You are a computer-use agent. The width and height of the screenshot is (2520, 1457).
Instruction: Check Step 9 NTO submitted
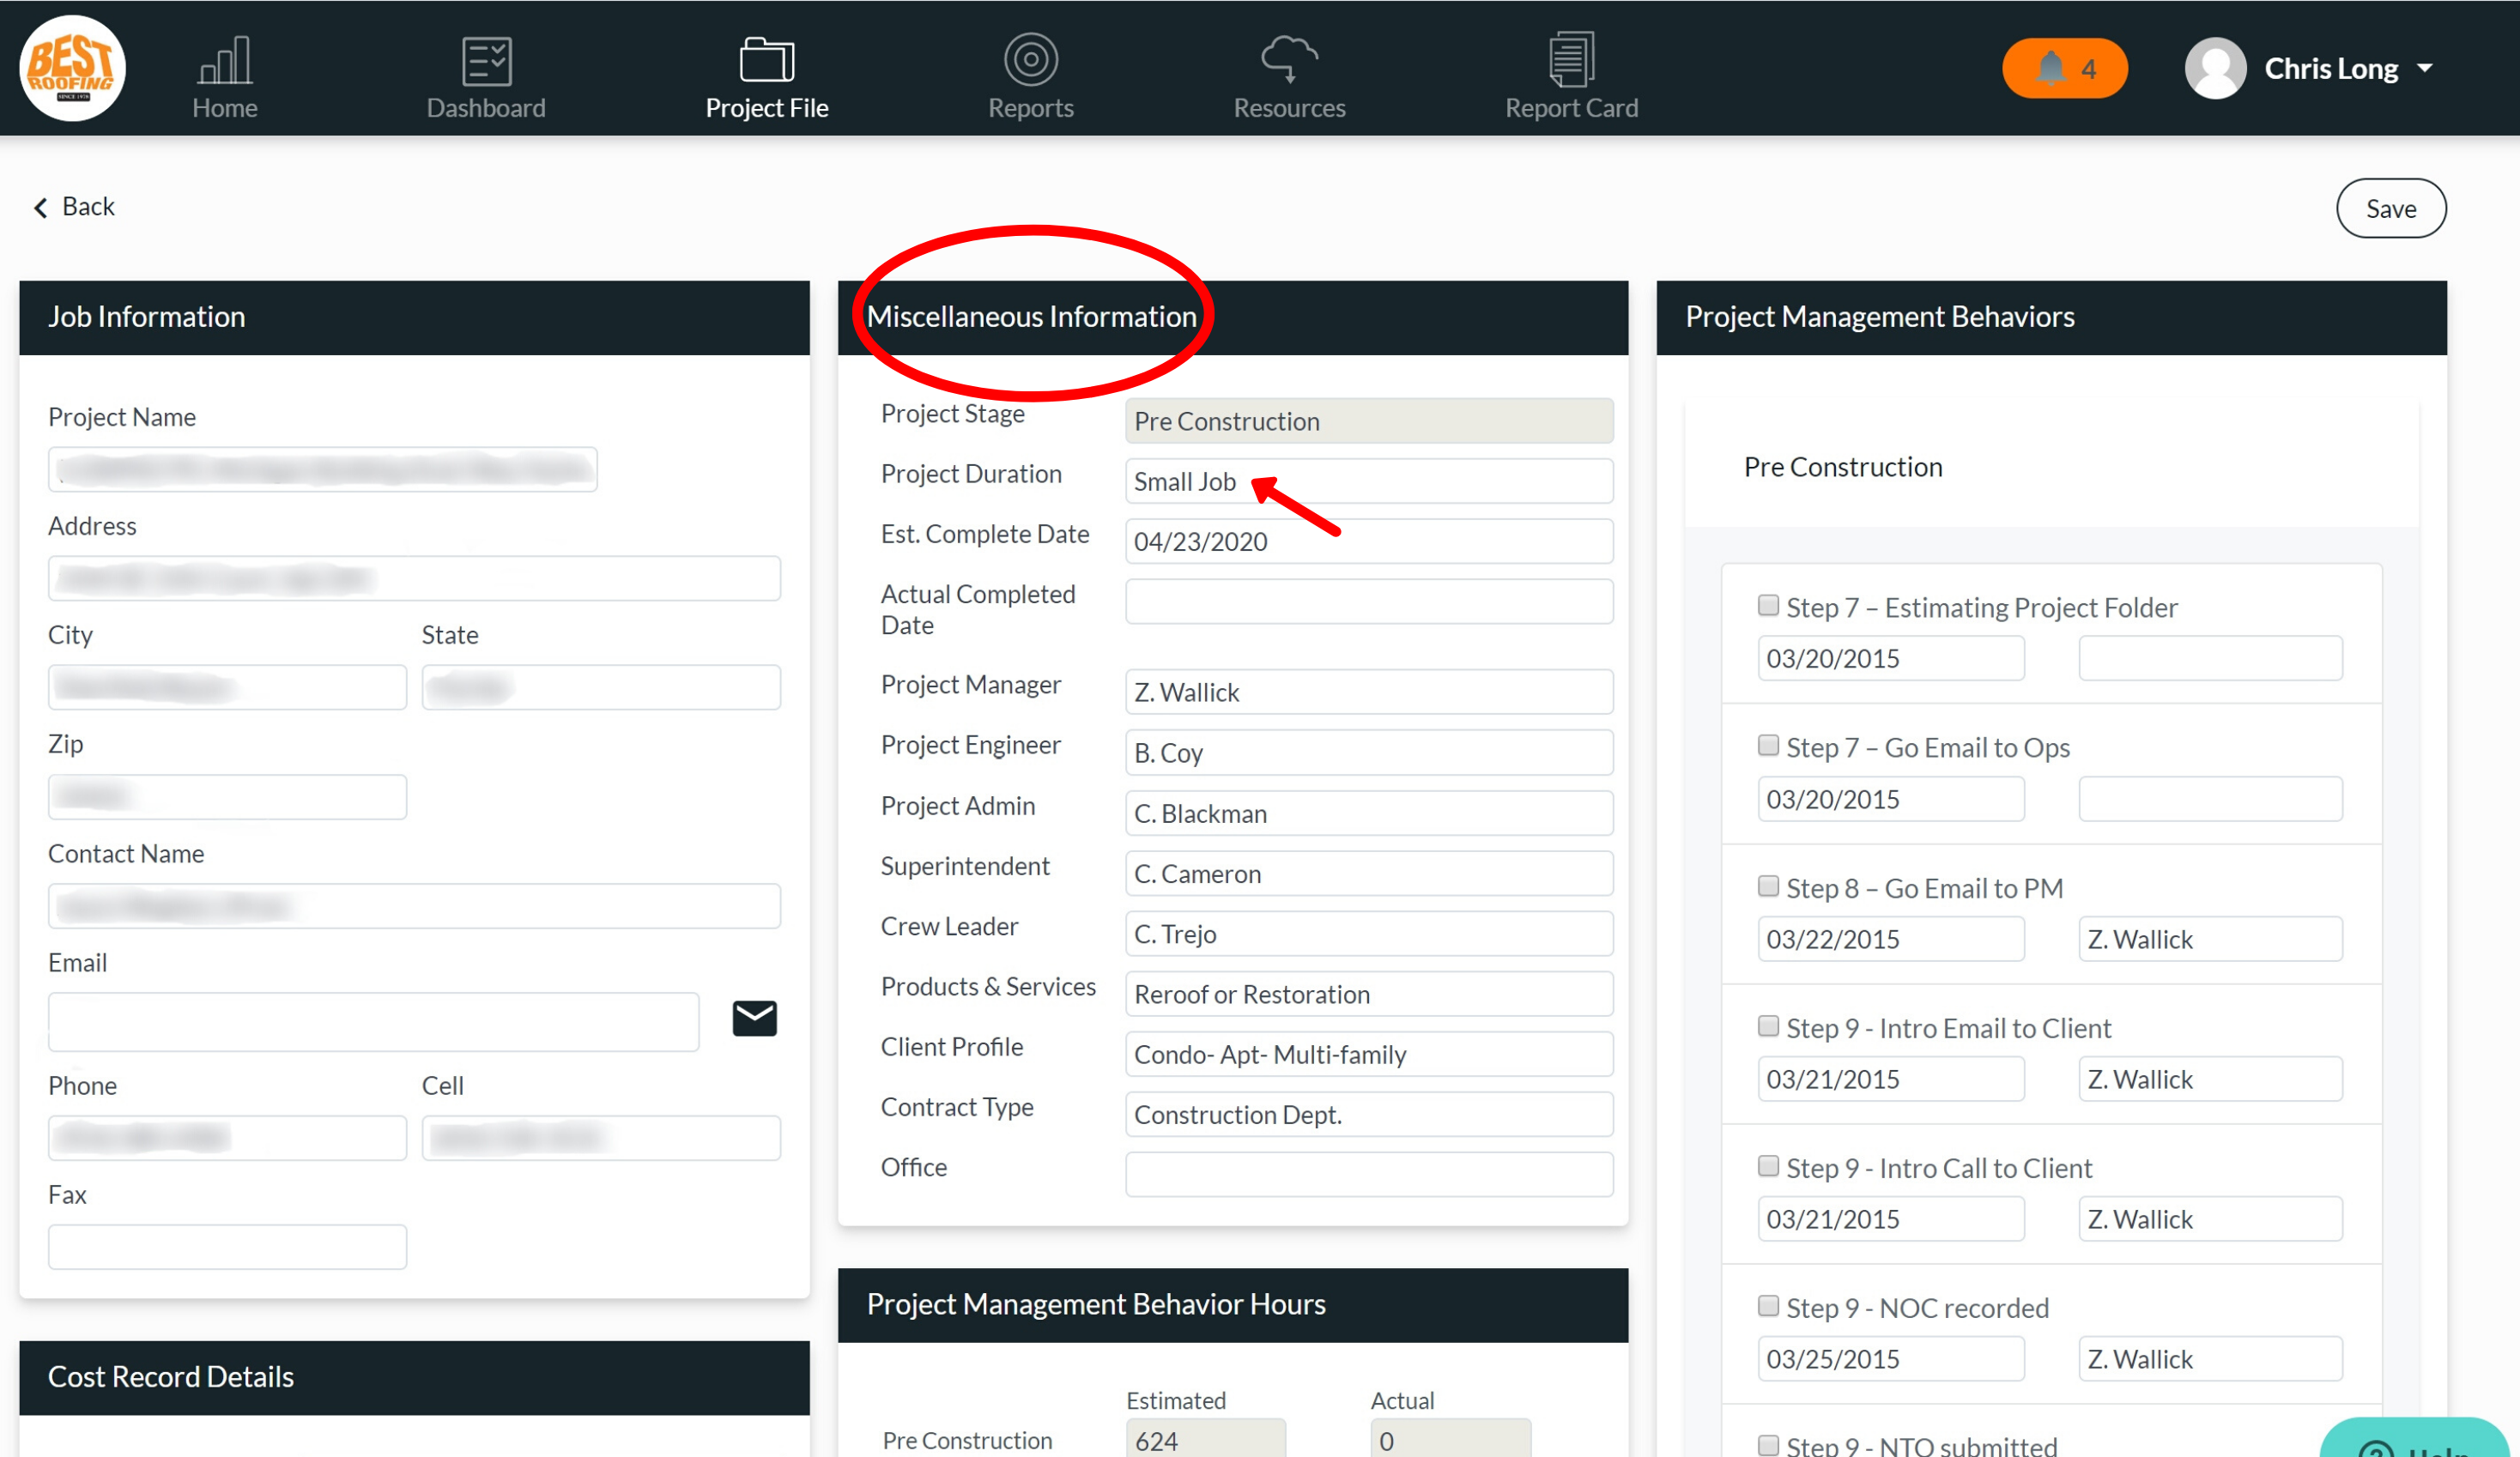1768,1445
